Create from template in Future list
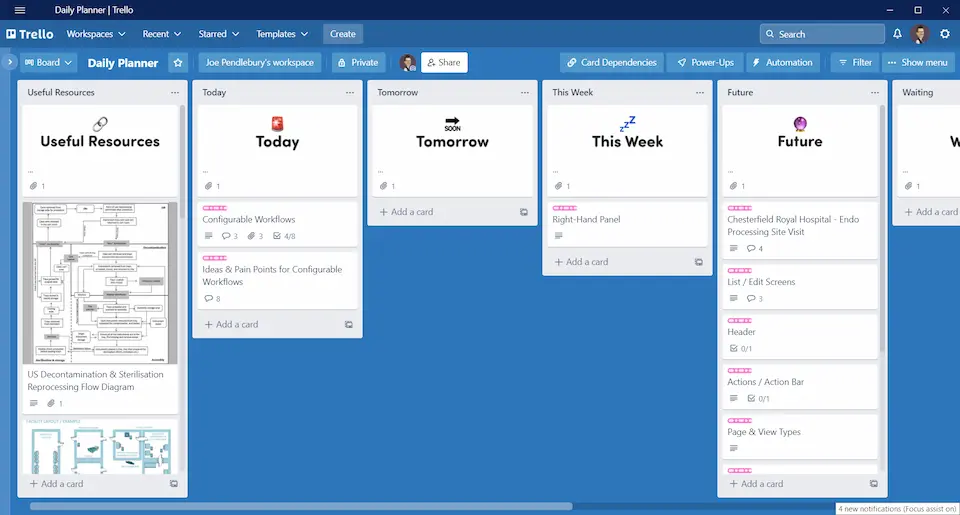This screenshot has height=515, width=960. pos(874,484)
